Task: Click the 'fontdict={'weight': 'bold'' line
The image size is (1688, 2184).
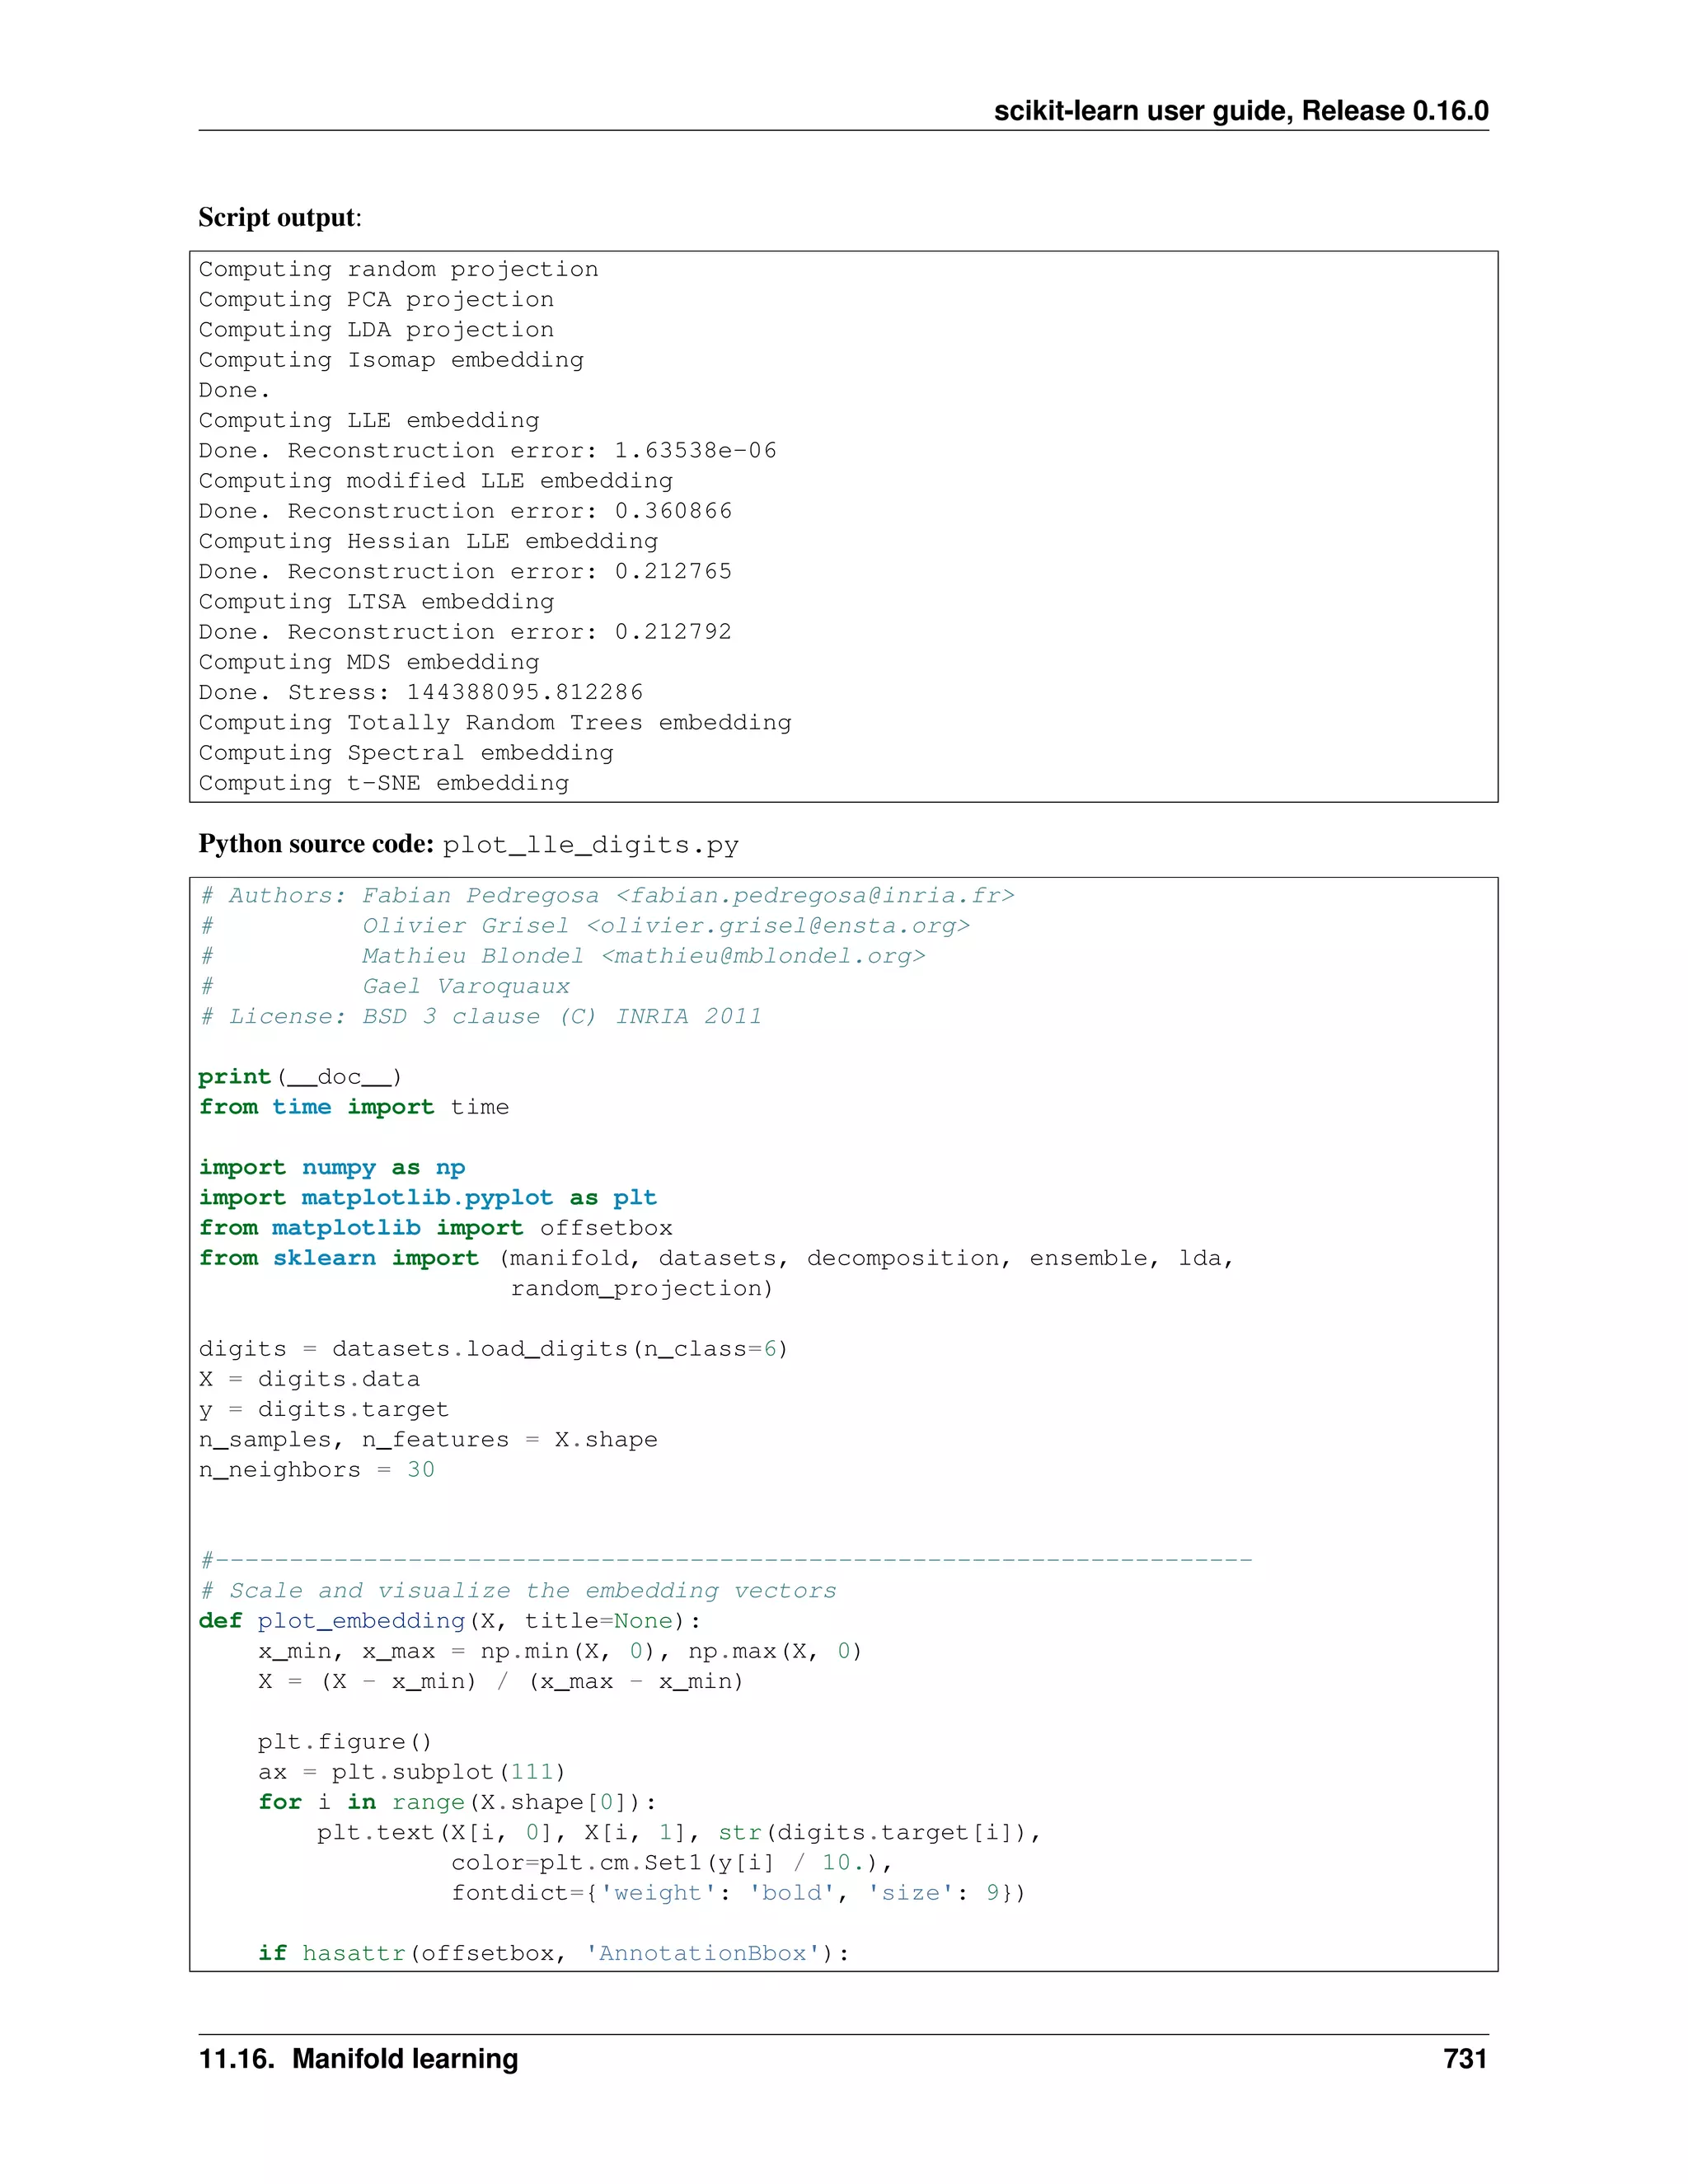Action: pos(739,1893)
